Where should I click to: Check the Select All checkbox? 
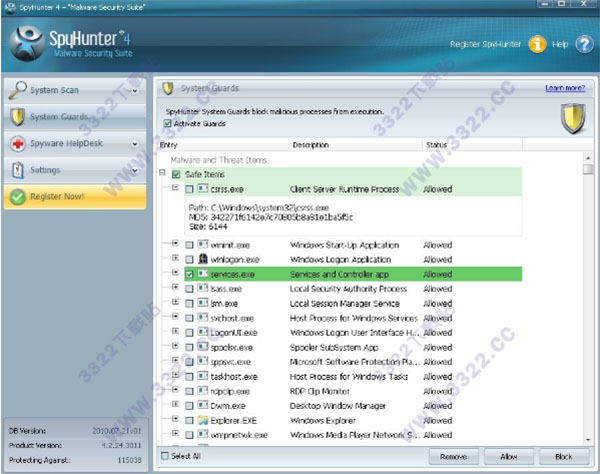pyautogui.click(x=165, y=456)
